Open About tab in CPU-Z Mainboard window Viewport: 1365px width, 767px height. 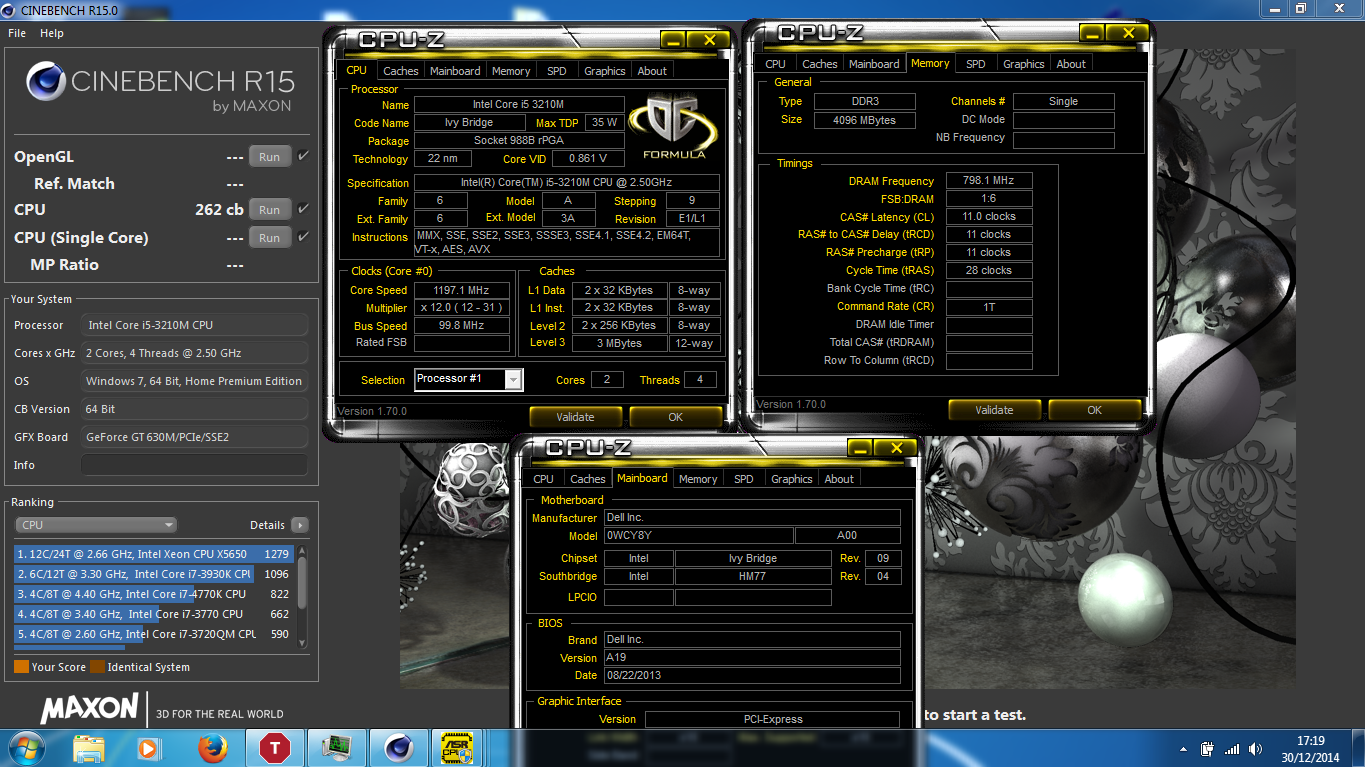pos(839,479)
